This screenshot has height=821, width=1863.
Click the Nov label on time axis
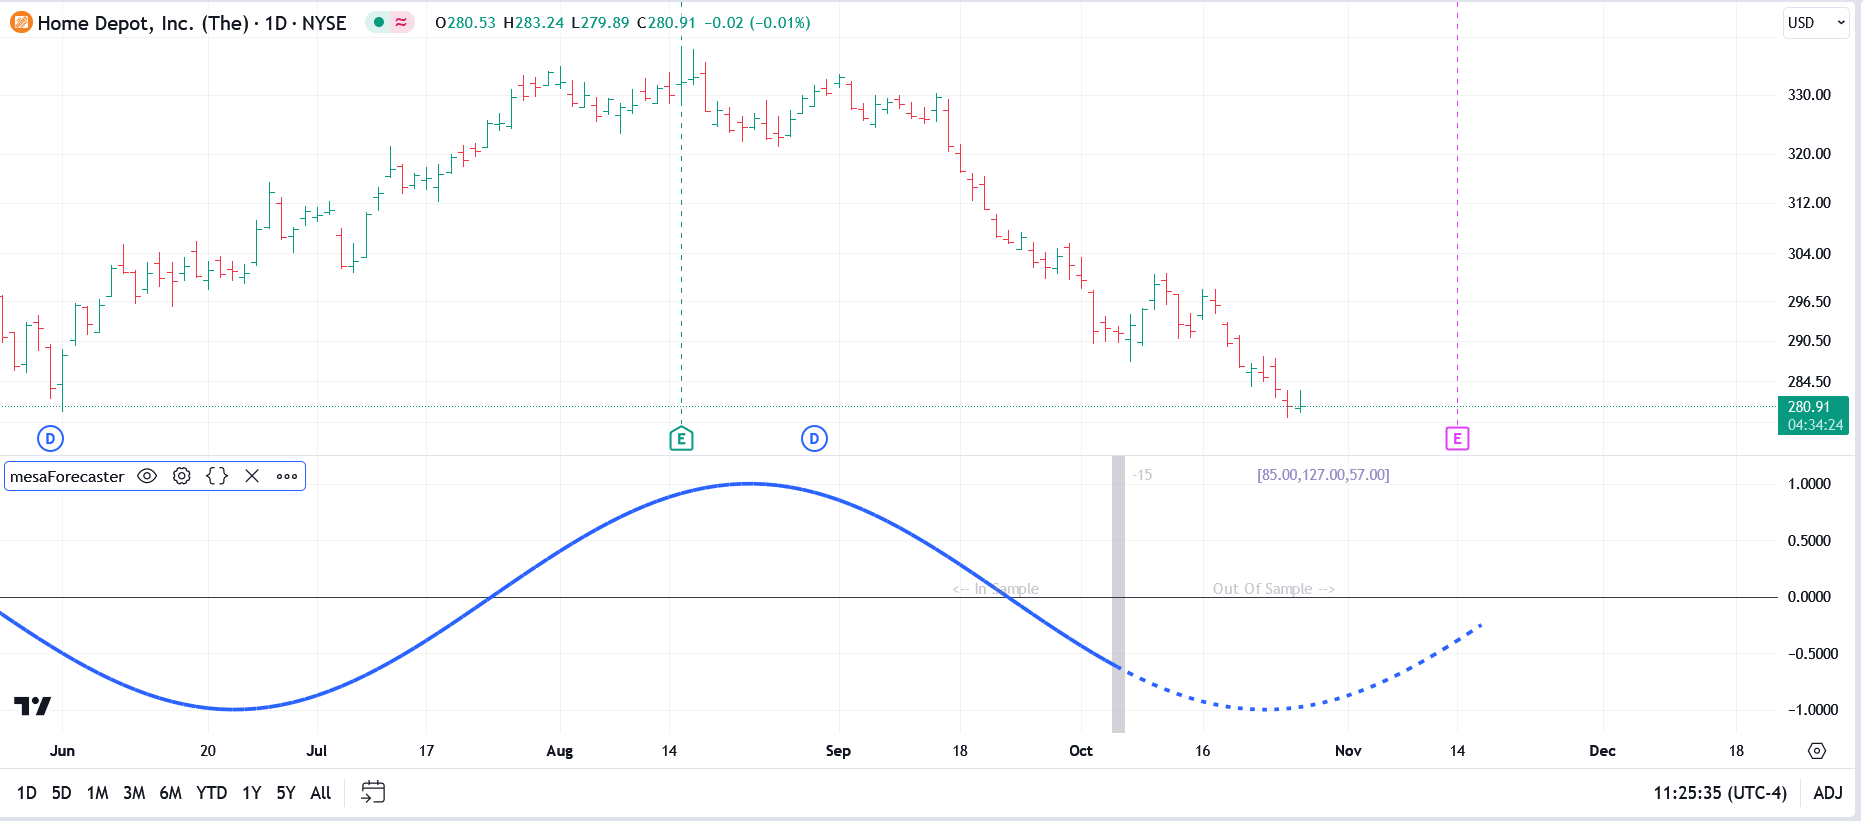[x=1348, y=751]
